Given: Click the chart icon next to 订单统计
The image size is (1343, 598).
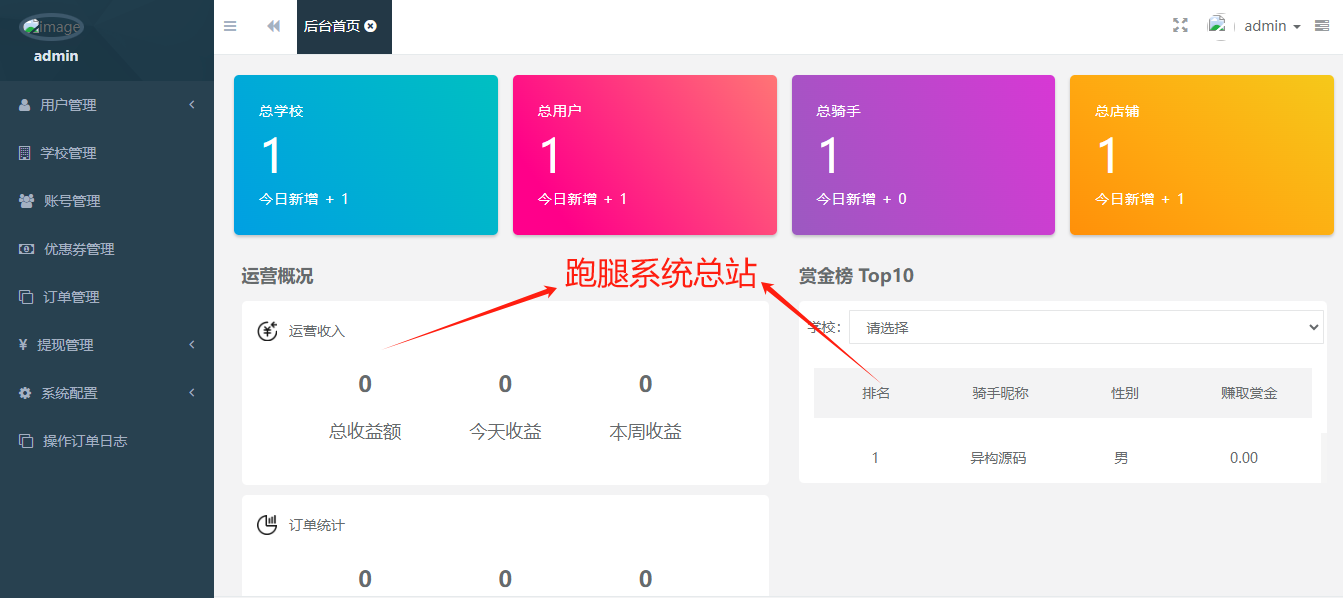Looking at the screenshot, I should 267,524.
